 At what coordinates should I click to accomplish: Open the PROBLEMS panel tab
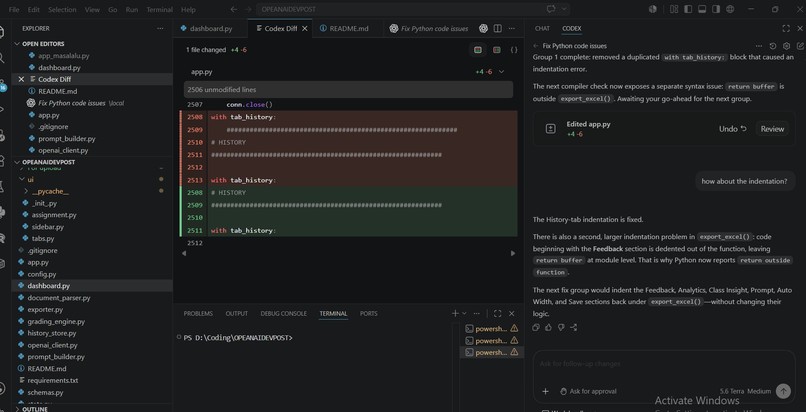point(198,313)
